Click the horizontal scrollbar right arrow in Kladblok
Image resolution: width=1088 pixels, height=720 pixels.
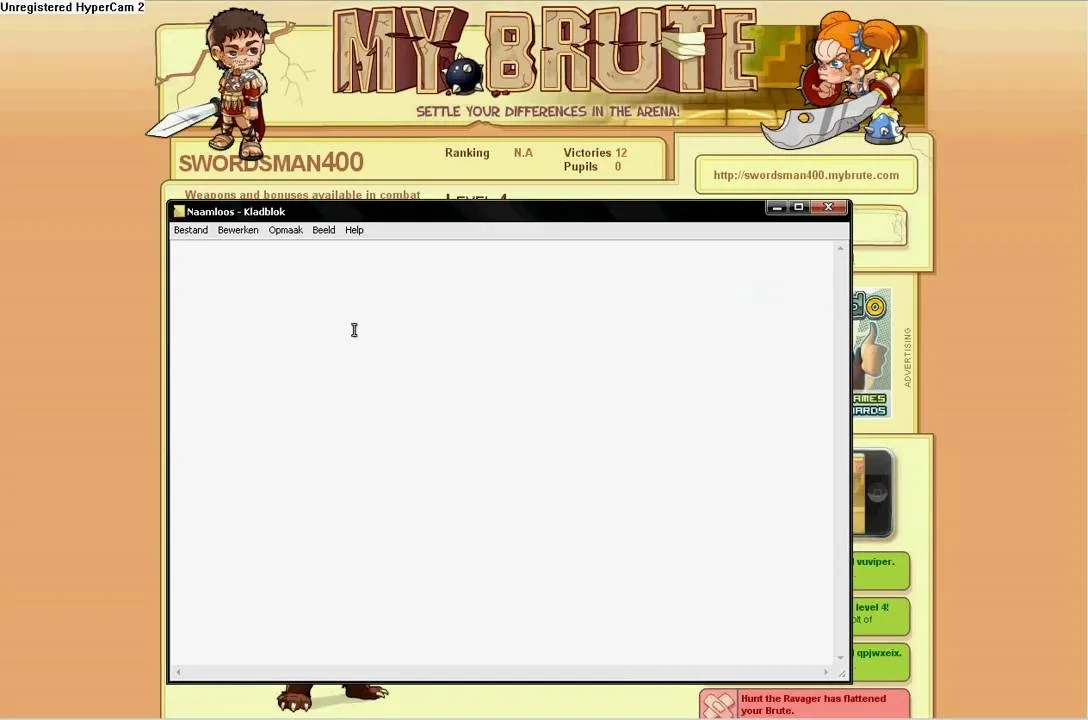point(826,672)
